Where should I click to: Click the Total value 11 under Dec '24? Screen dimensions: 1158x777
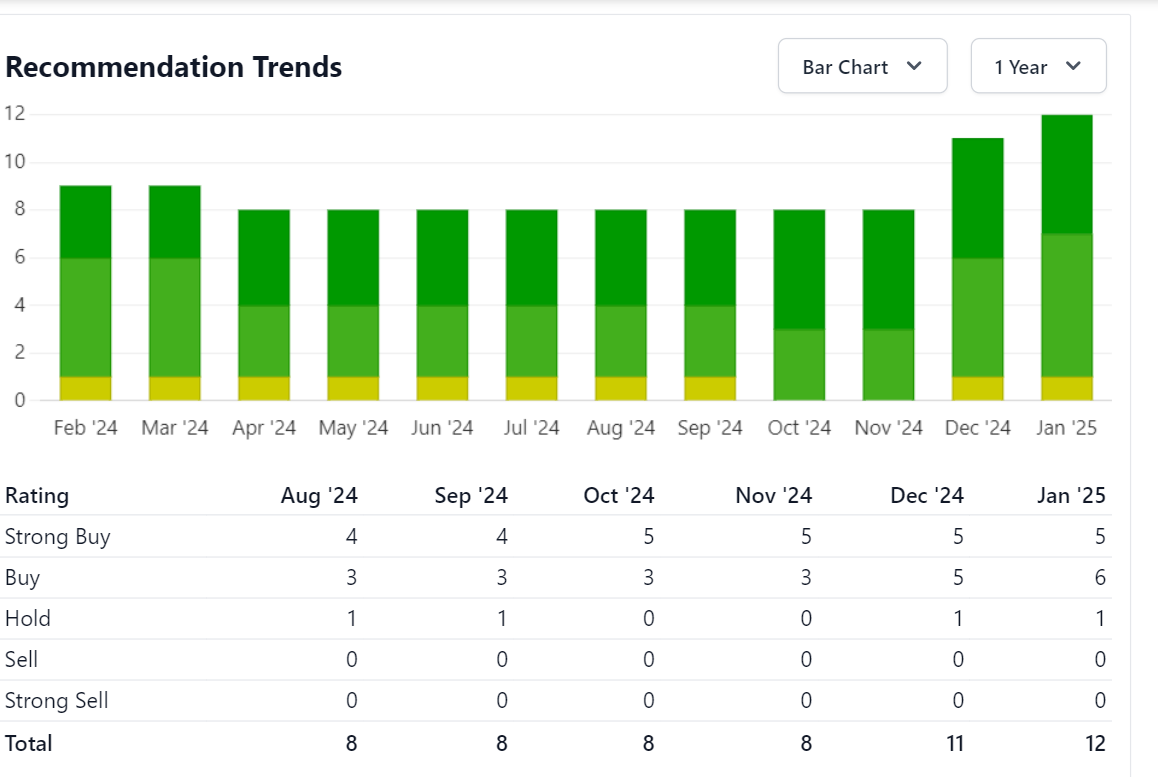pos(954,744)
